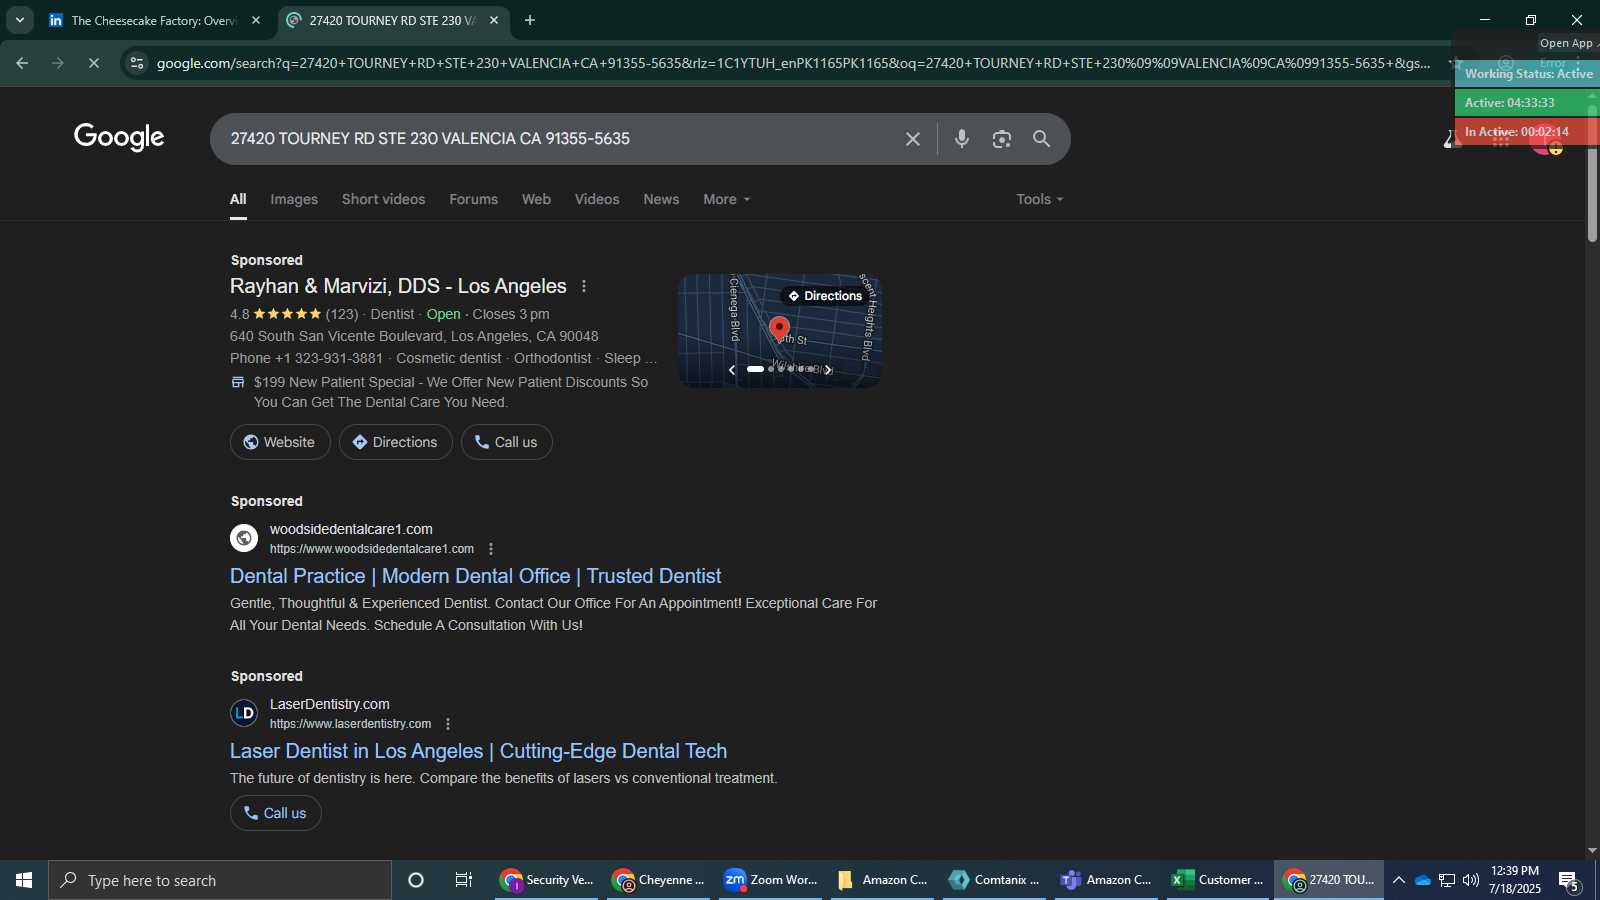Click rating 4.8 stars review count

294,314
